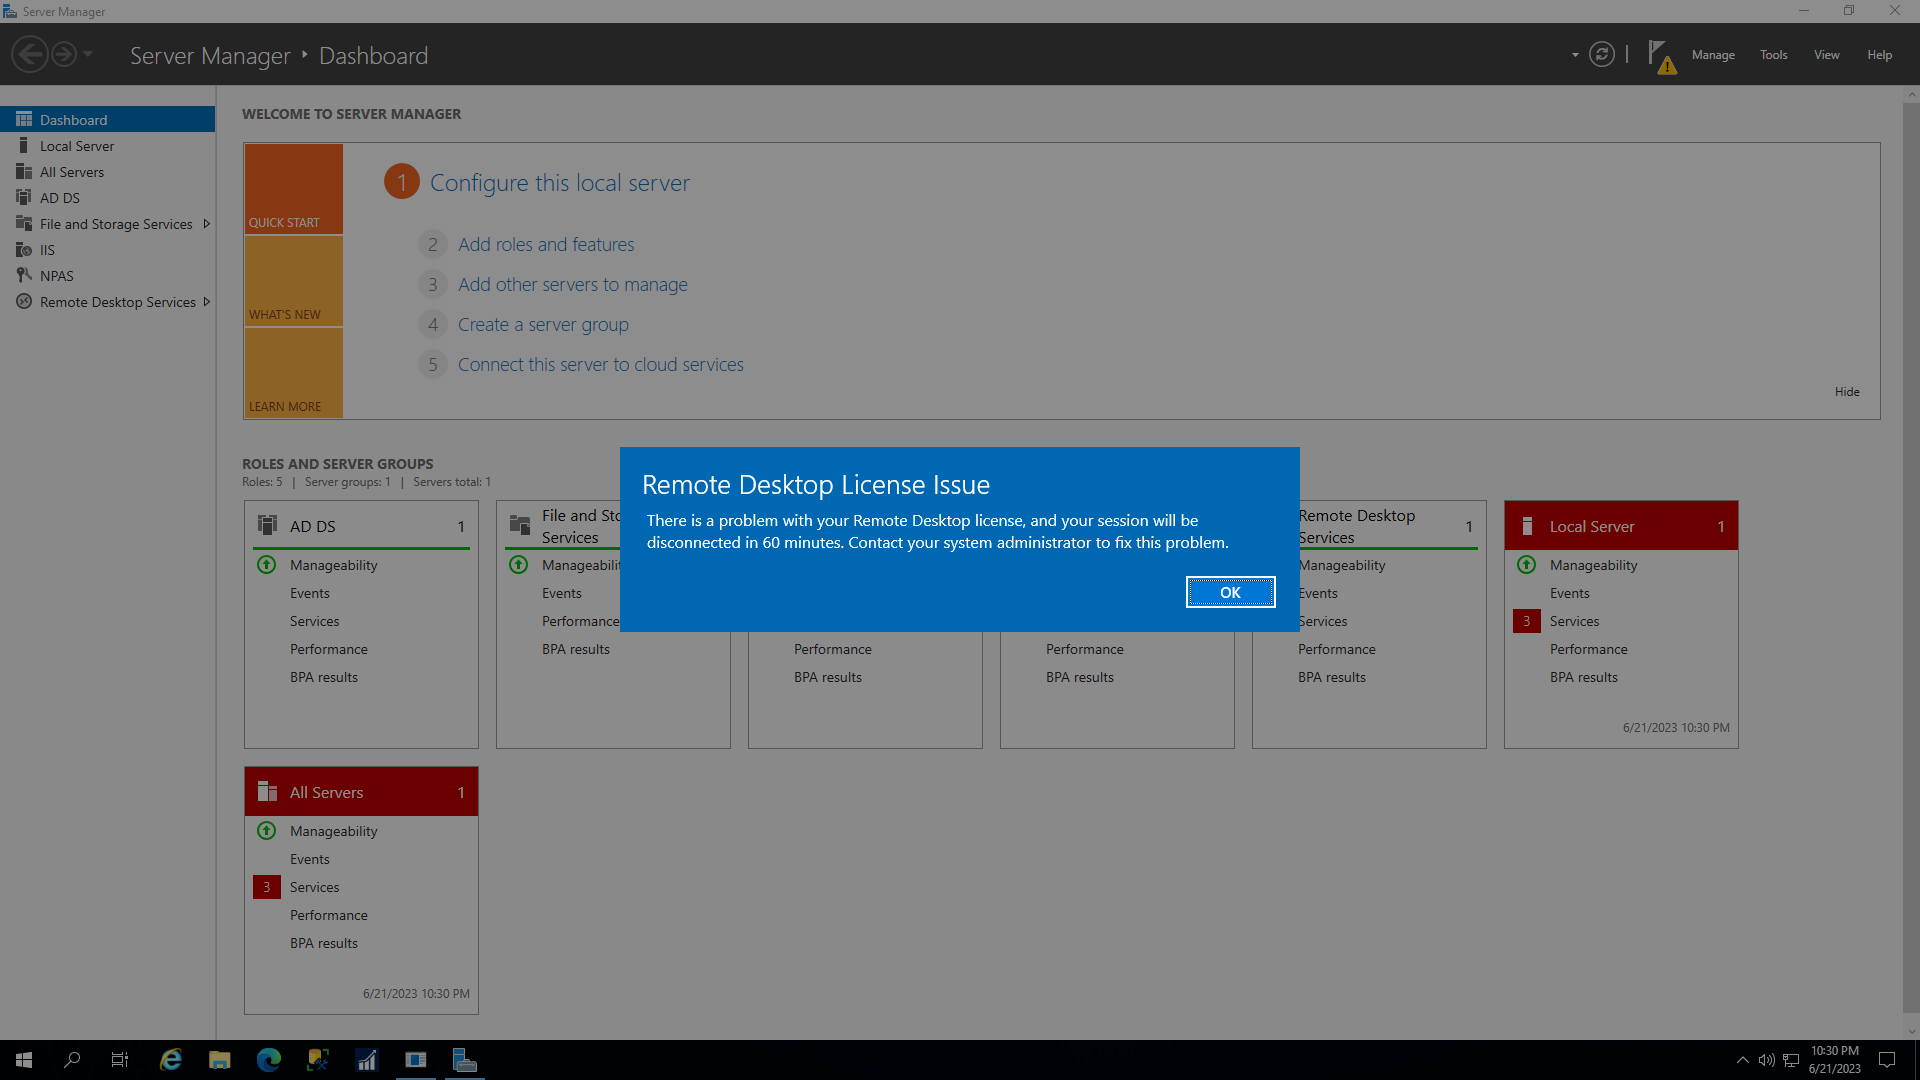Open the Manage menu
Screen dimensions: 1920x1080
pyautogui.click(x=1712, y=54)
